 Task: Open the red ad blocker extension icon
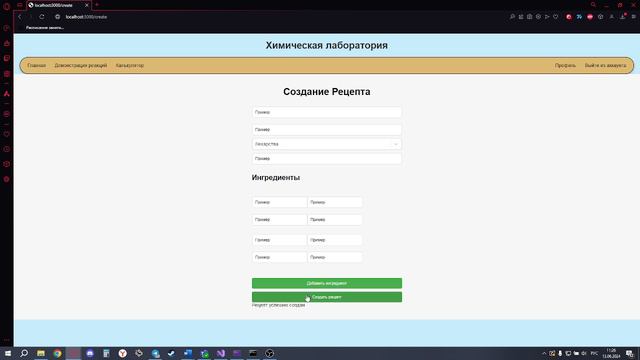tap(590, 17)
